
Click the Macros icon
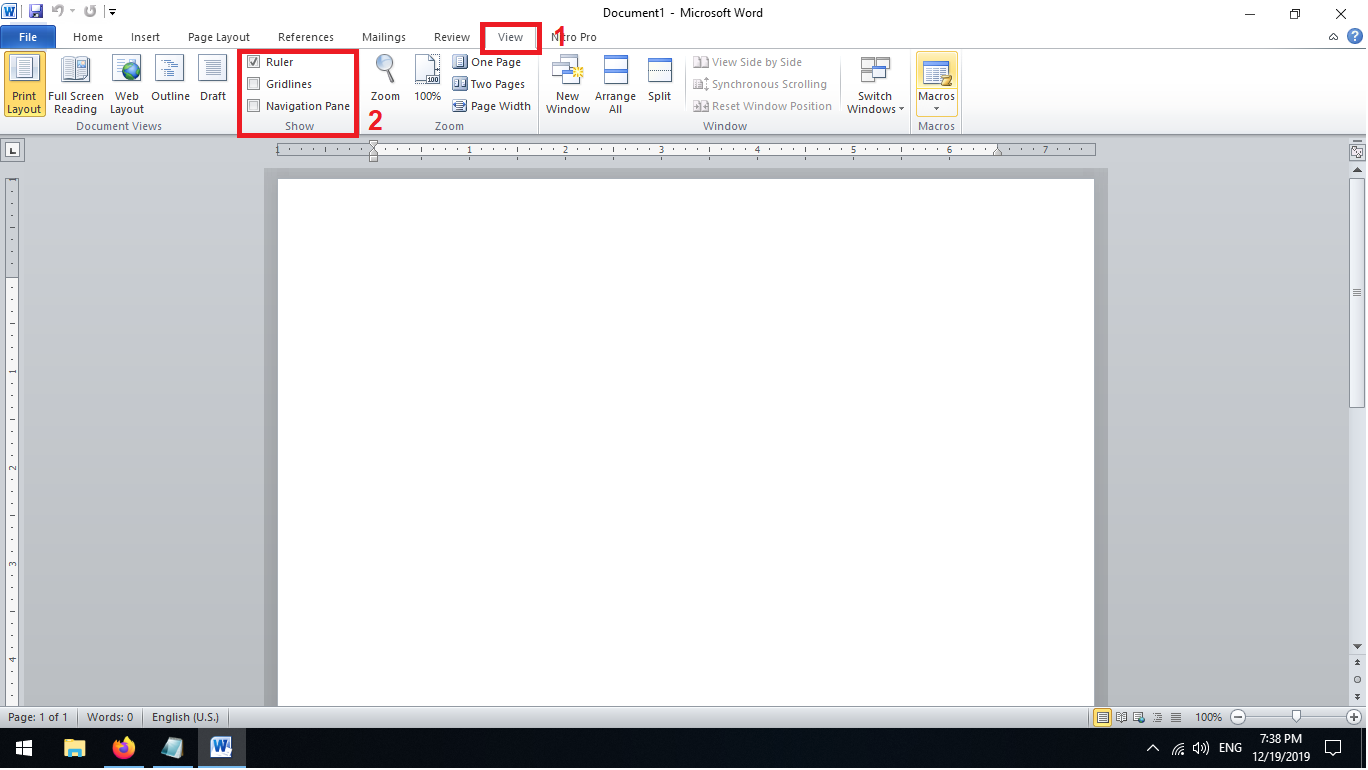pos(937,72)
